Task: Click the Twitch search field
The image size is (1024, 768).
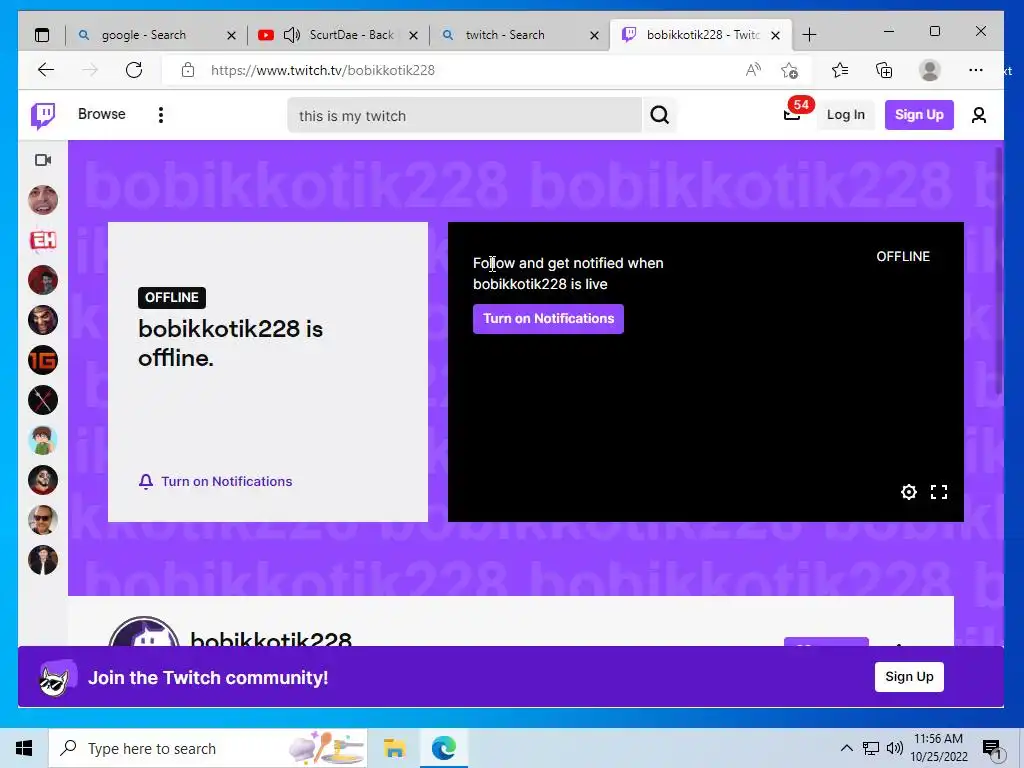Action: tap(464, 116)
